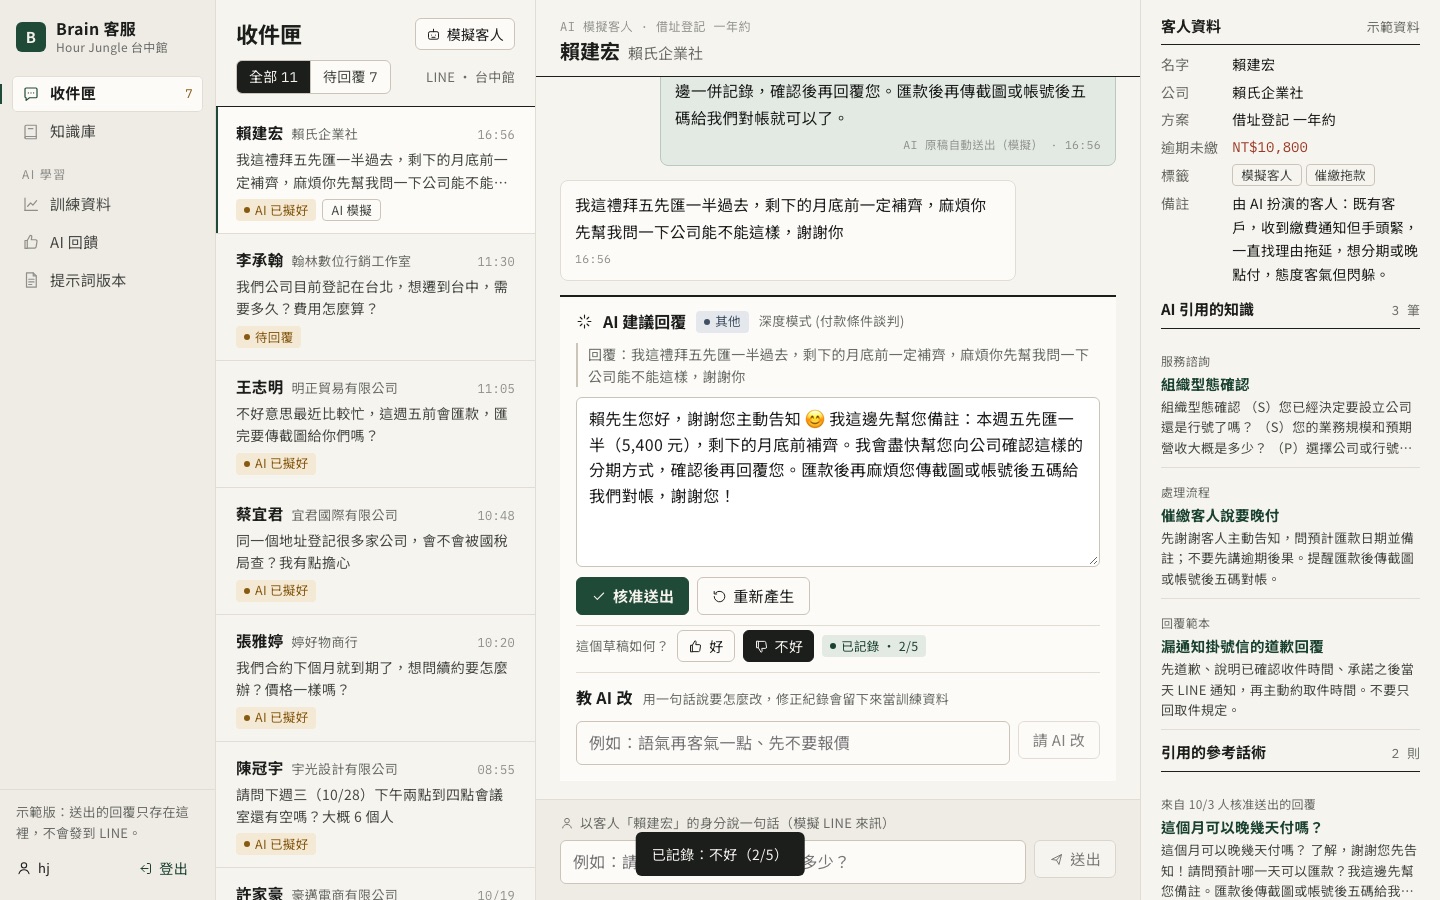Click the hj user profile icon
The height and width of the screenshot is (900, 1440).
24,868
